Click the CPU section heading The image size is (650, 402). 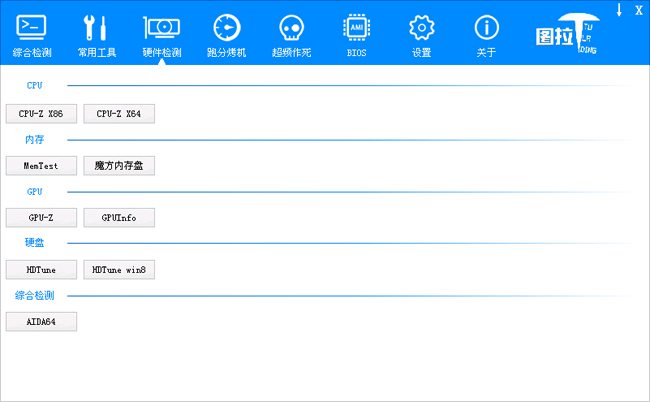pos(34,85)
